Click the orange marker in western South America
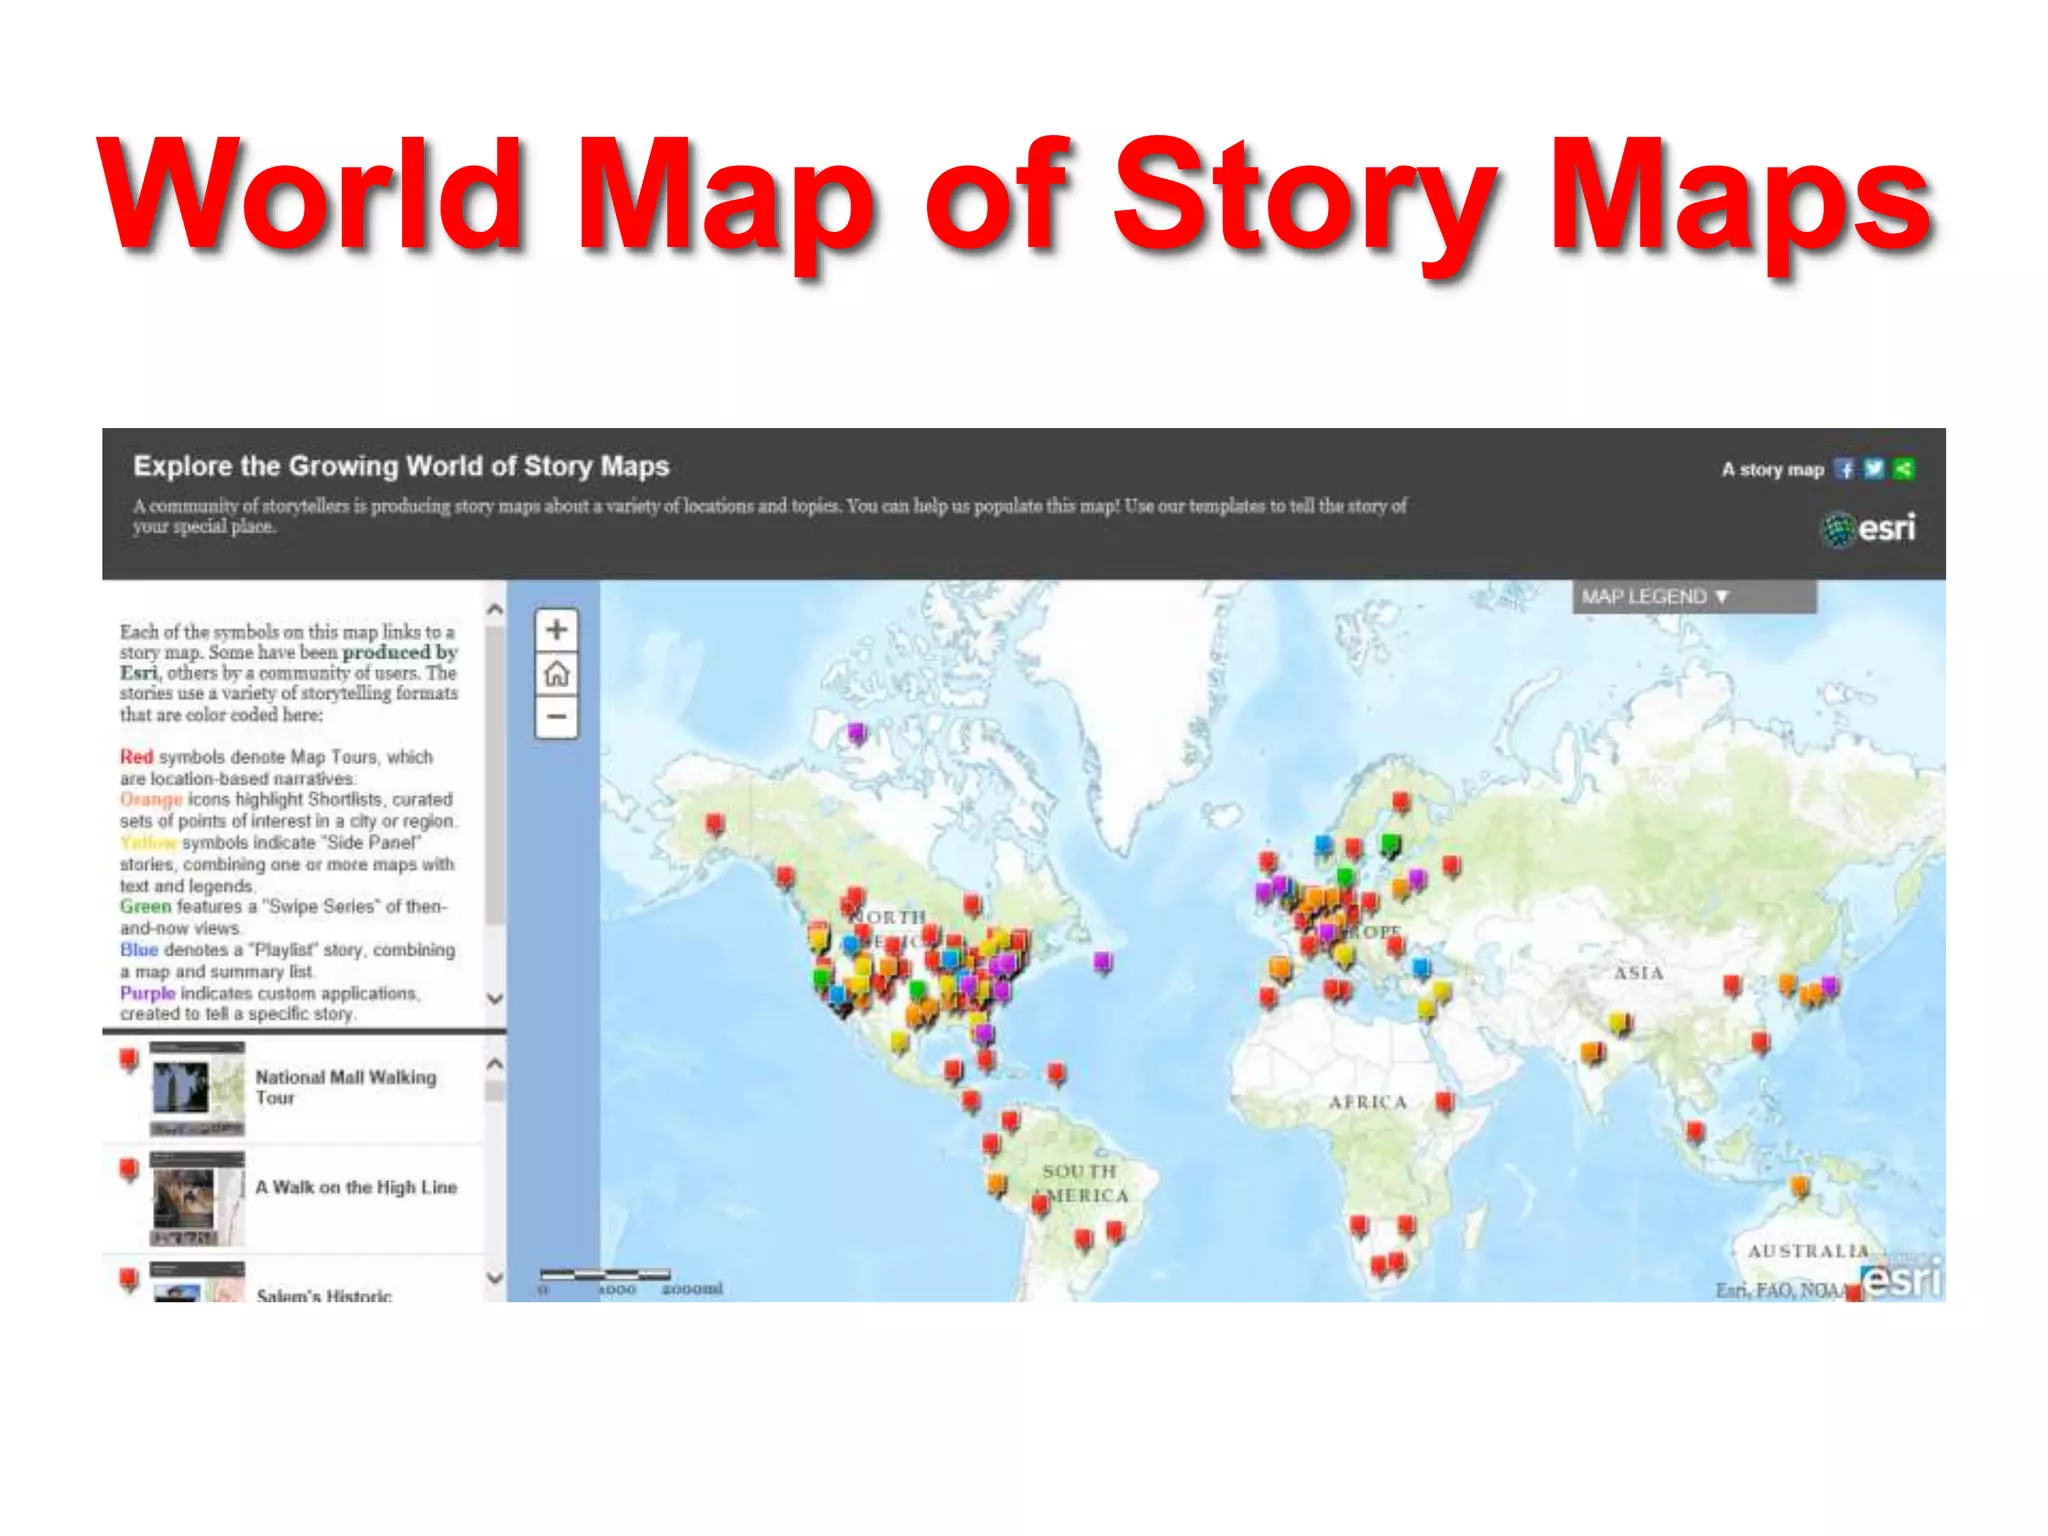 point(997,1184)
